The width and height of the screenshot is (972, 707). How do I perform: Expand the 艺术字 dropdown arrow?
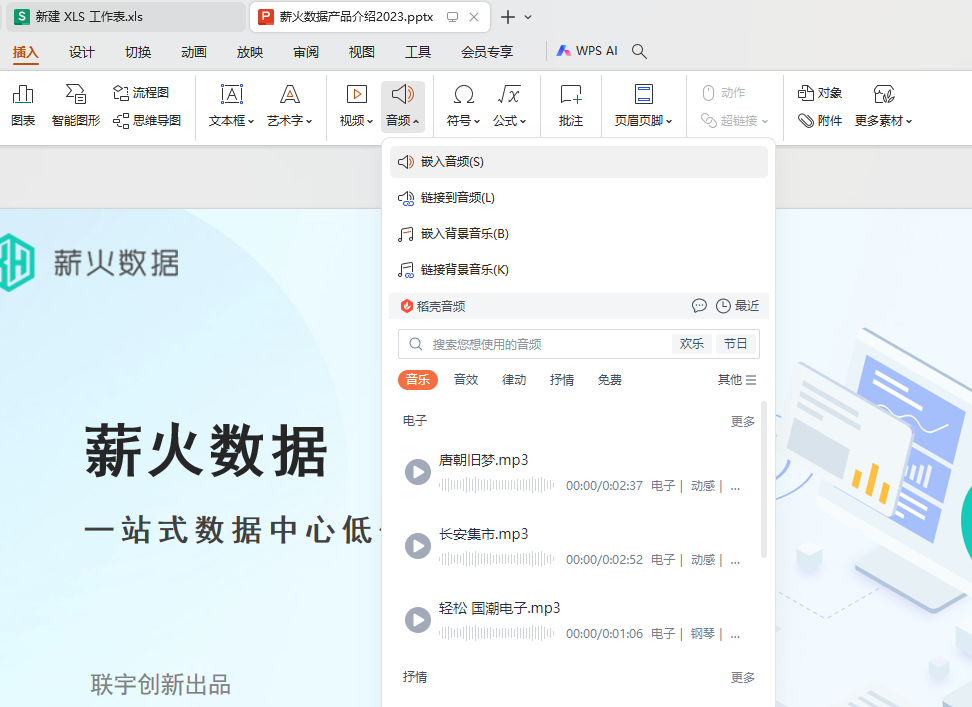coord(309,121)
